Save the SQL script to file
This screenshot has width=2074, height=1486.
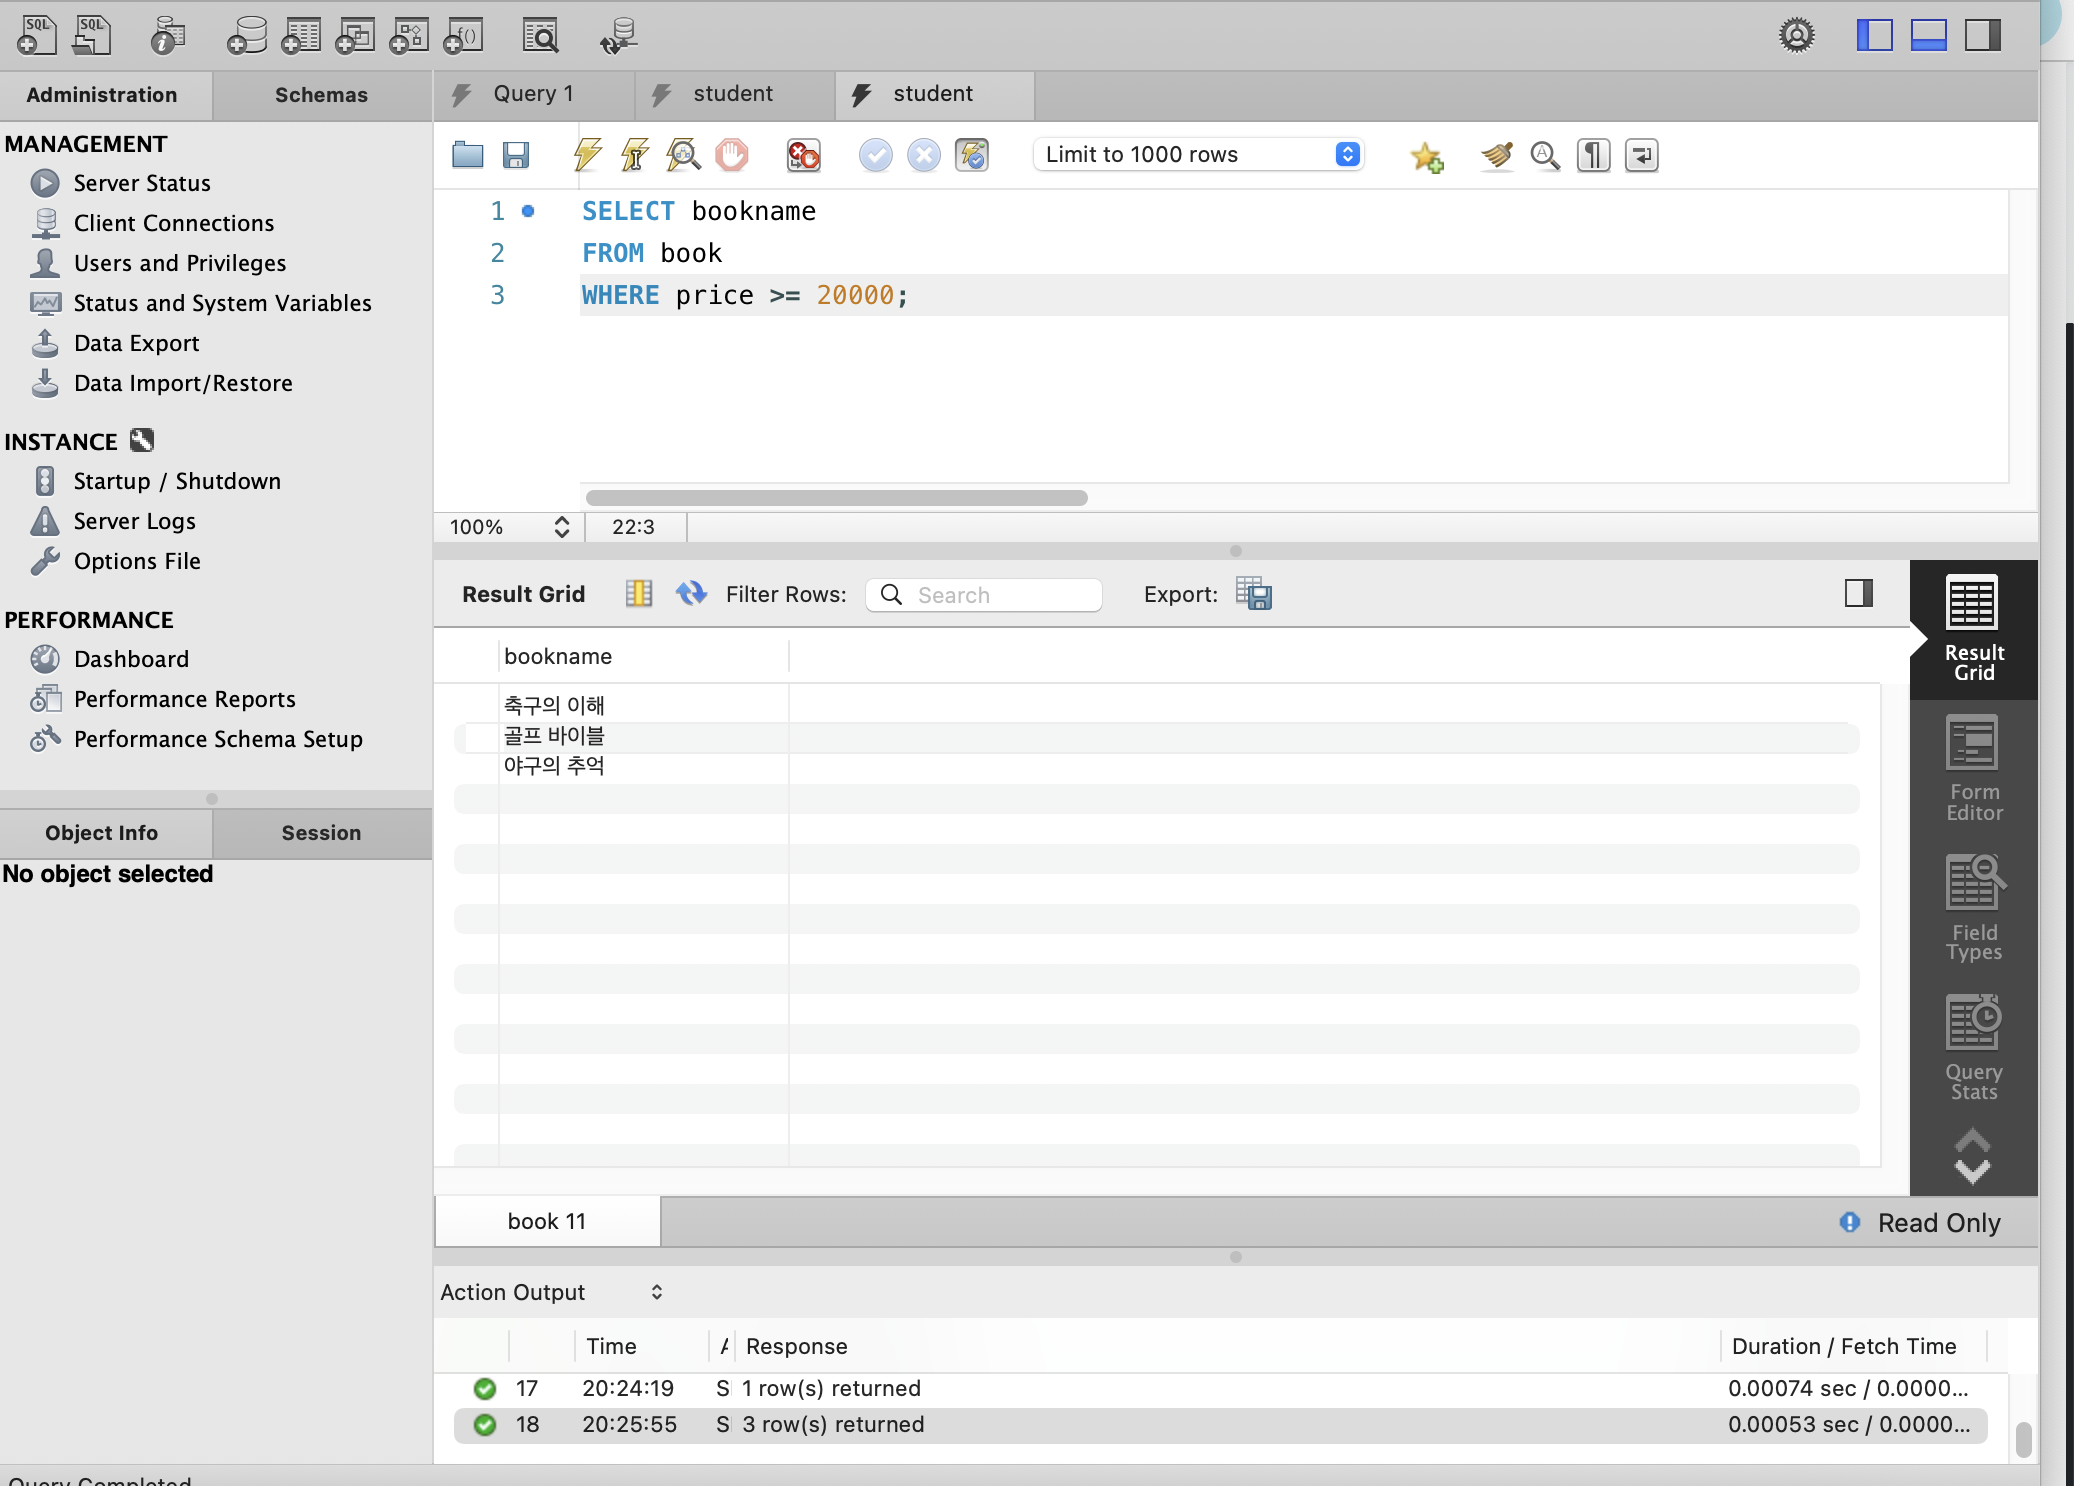tap(516, 155)
